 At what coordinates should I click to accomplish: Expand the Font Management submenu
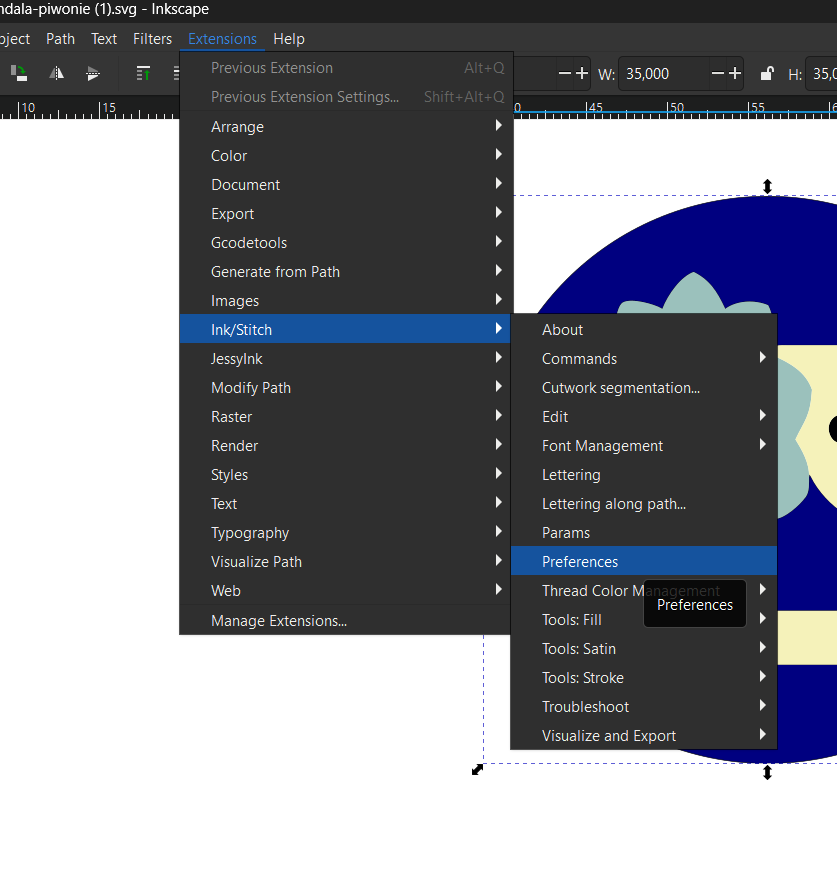tap(644, 446)
